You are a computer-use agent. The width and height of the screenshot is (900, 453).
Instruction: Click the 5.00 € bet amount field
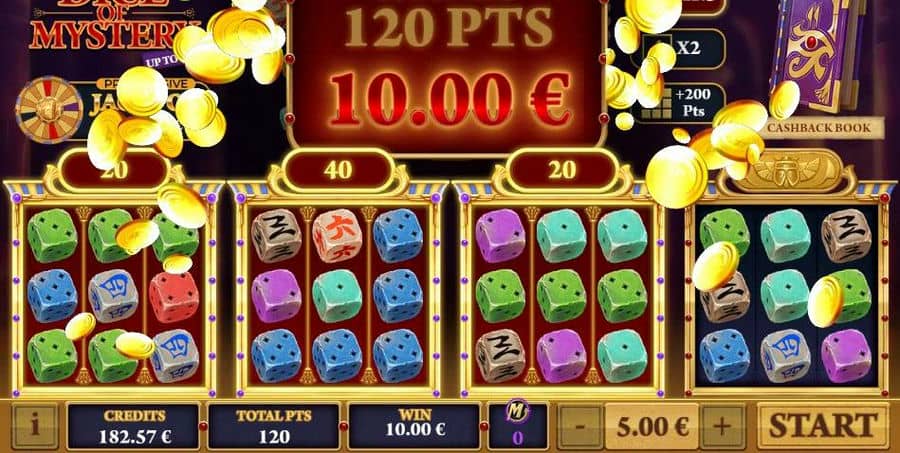tap(651, 426)
